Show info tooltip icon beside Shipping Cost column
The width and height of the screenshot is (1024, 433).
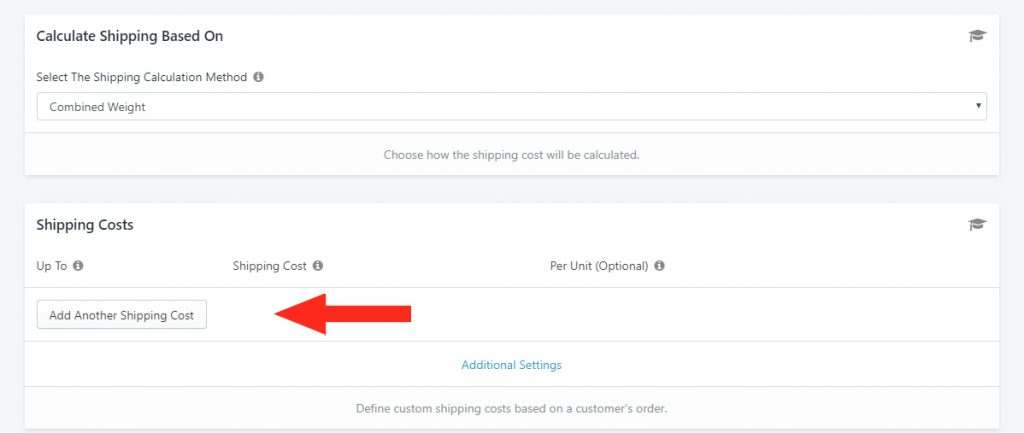(317, 266)
